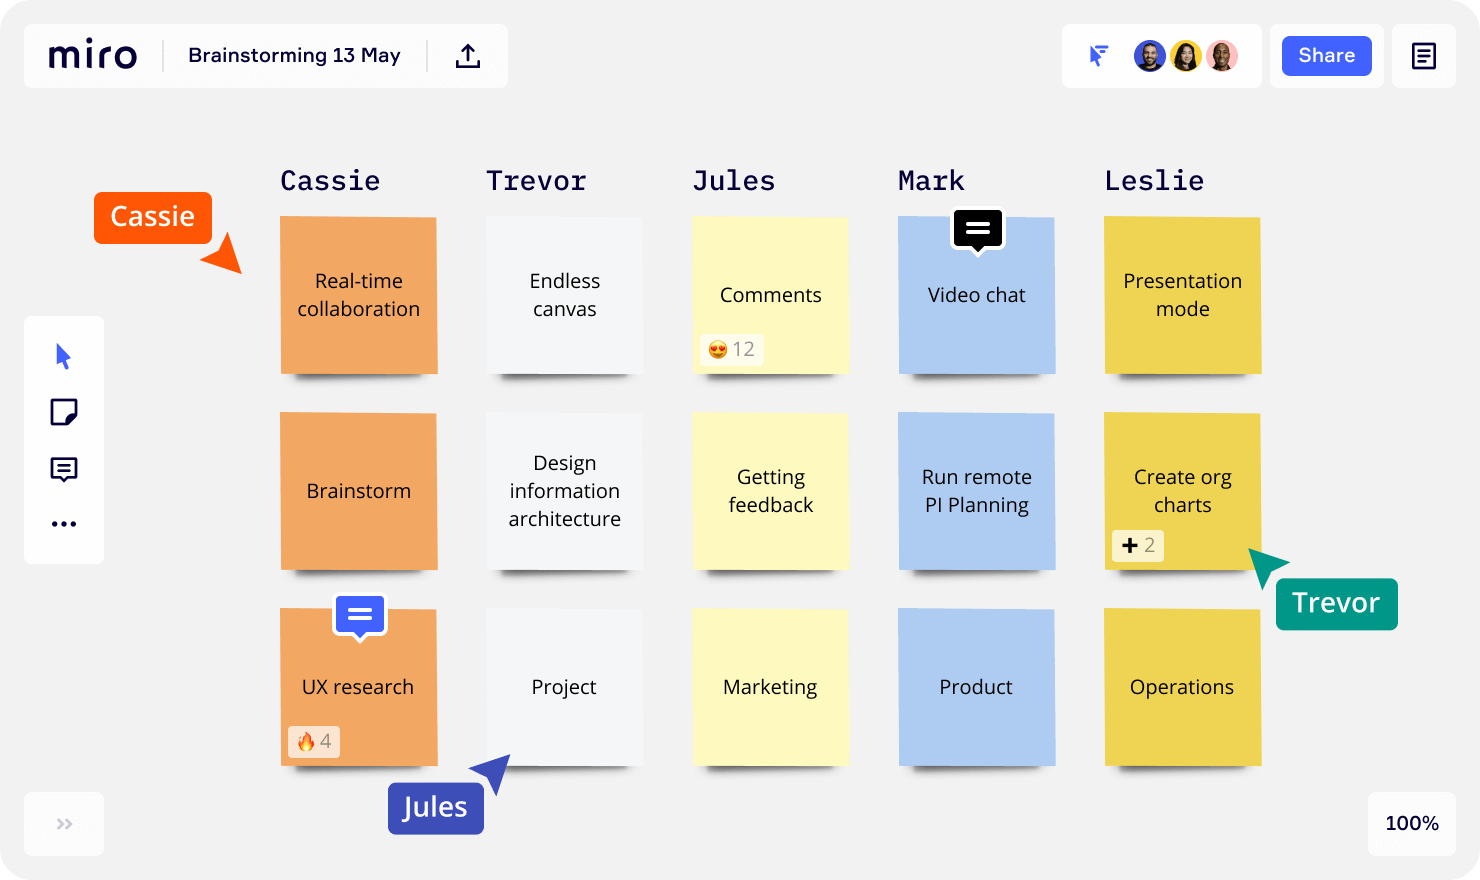Toggle heart-eyes reaction on Comments note
Screen dimensions: 1480x880
732,349
